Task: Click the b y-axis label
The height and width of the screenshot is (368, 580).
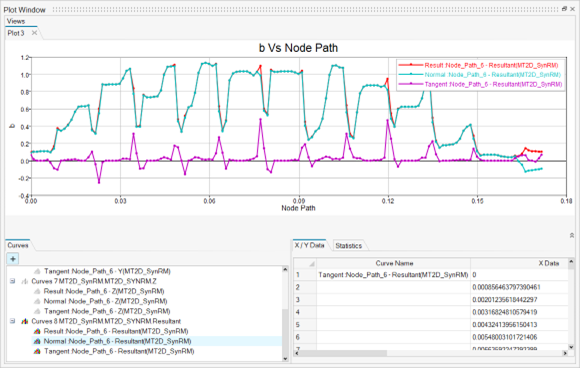Action: (x=12, y=126)
